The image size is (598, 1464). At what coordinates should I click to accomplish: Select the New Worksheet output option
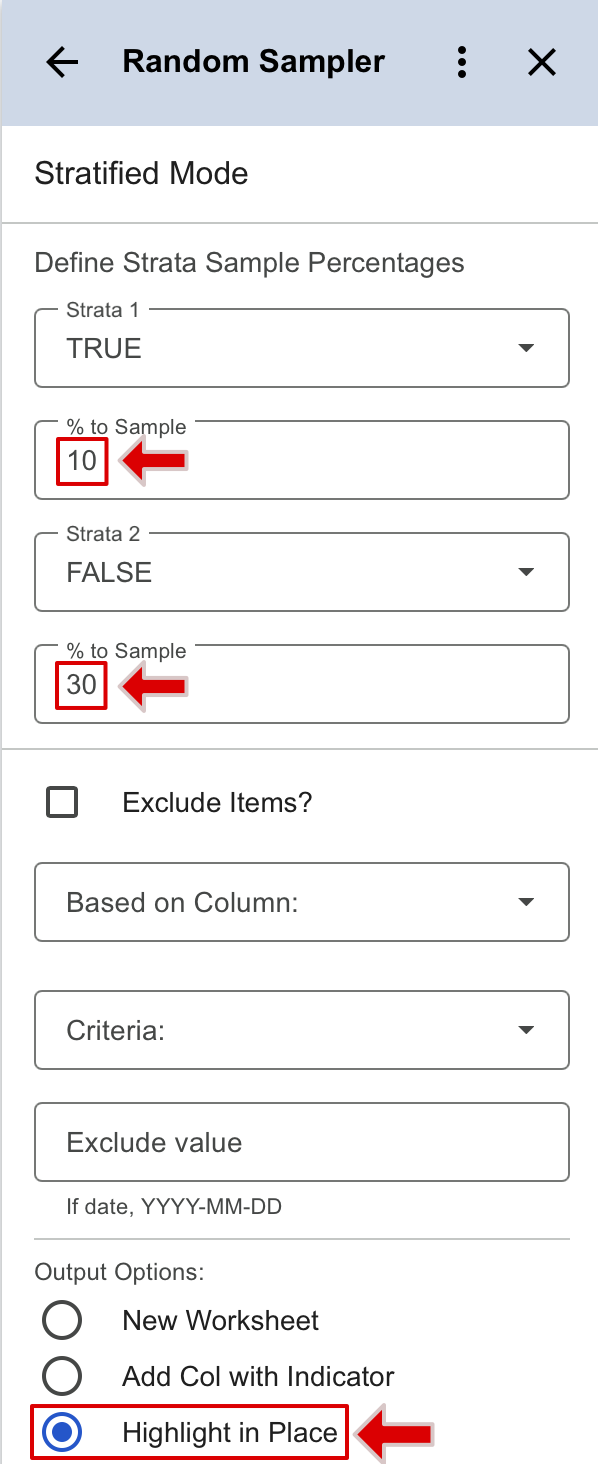[62, 1320]
